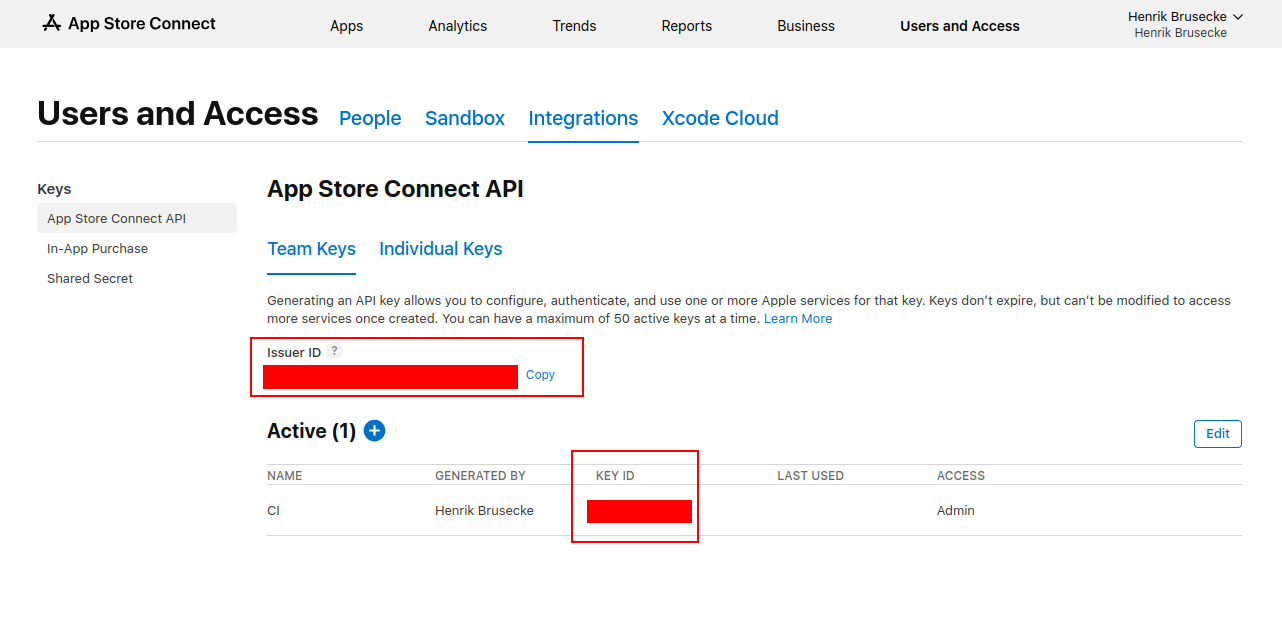The image size is (1282, 629).
Task: Open the Apps menu
Action: click(x=347, y=26)
